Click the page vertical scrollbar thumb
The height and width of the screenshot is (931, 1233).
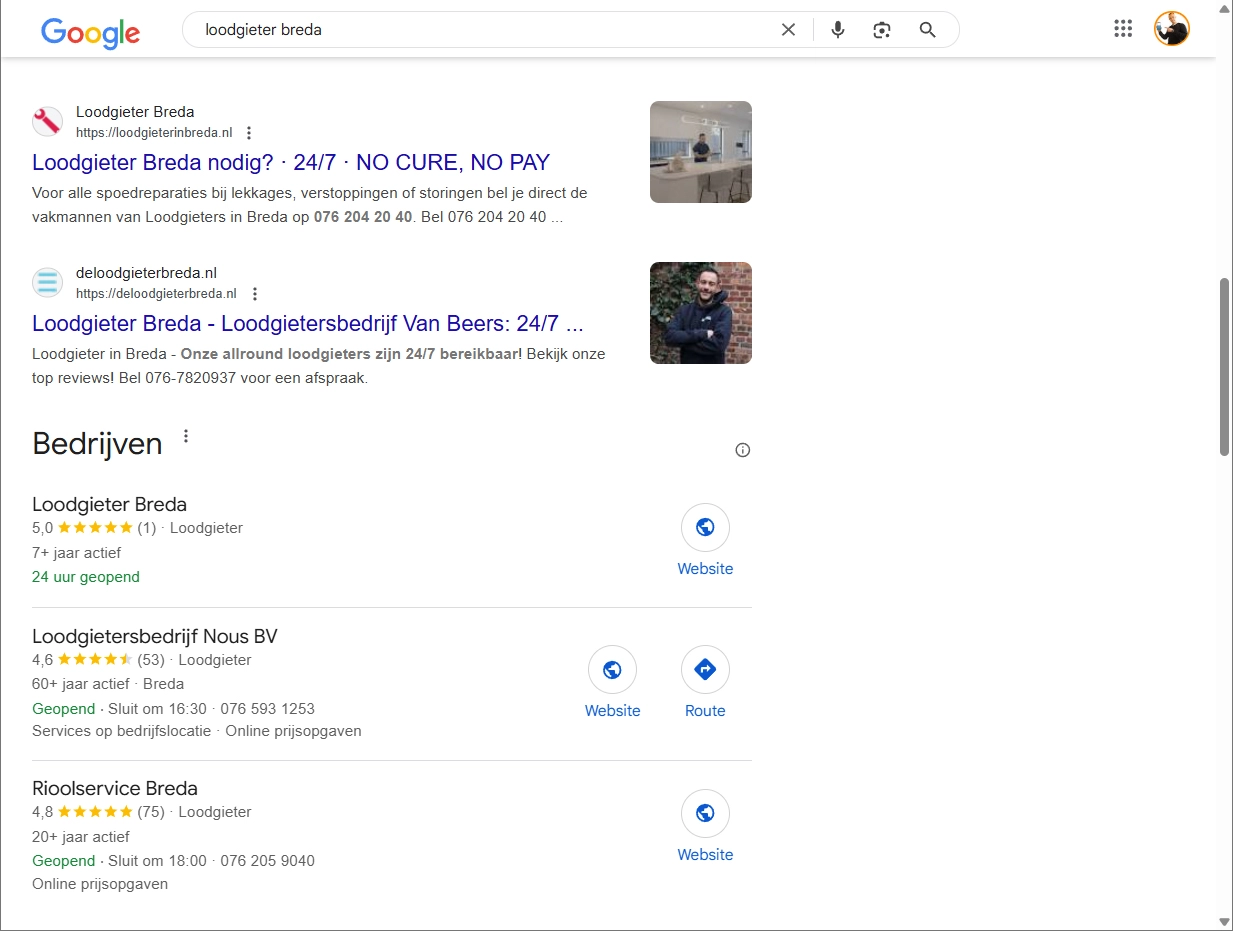click(1225, 367)
